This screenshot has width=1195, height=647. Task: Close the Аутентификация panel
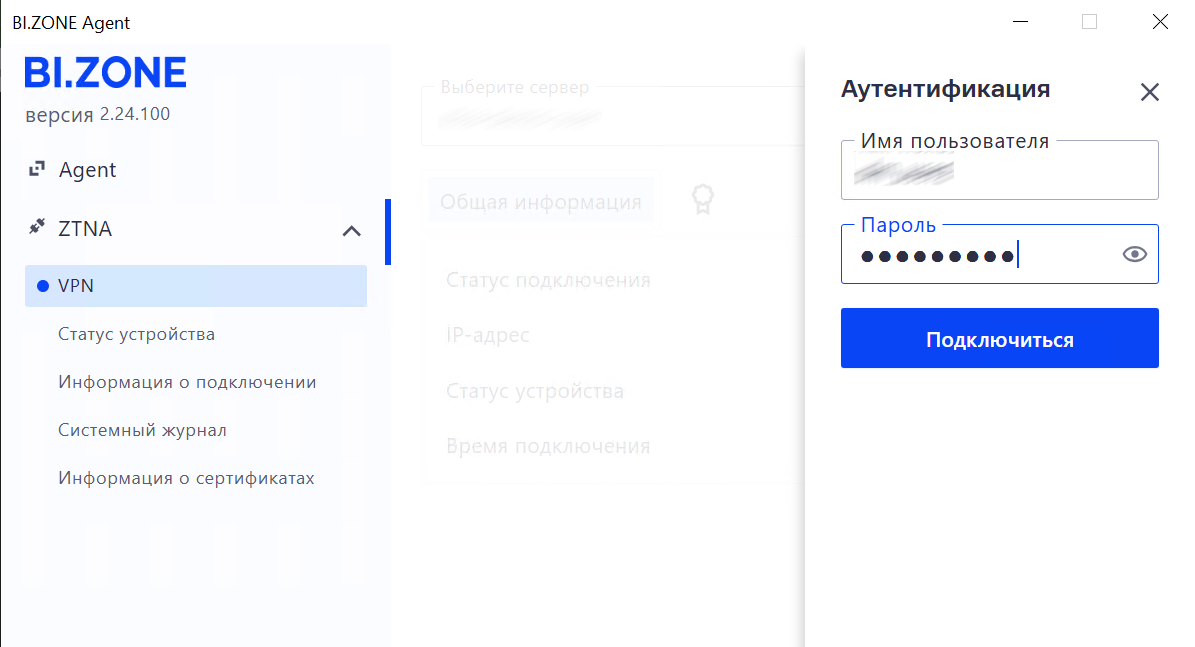[1149, 92]
